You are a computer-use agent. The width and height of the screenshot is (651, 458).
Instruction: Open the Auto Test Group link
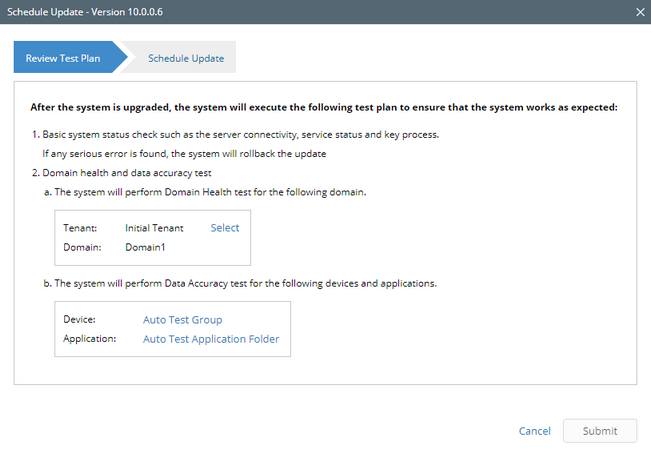pos(182,320)
